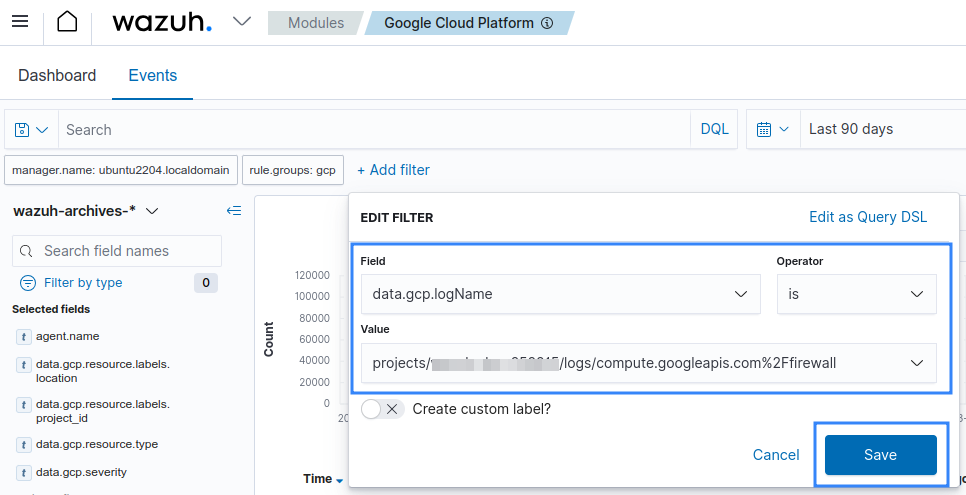Switch the DQL query language option
Image resolution: width=966 pixels, height=495 pixels.
point(715,129)
